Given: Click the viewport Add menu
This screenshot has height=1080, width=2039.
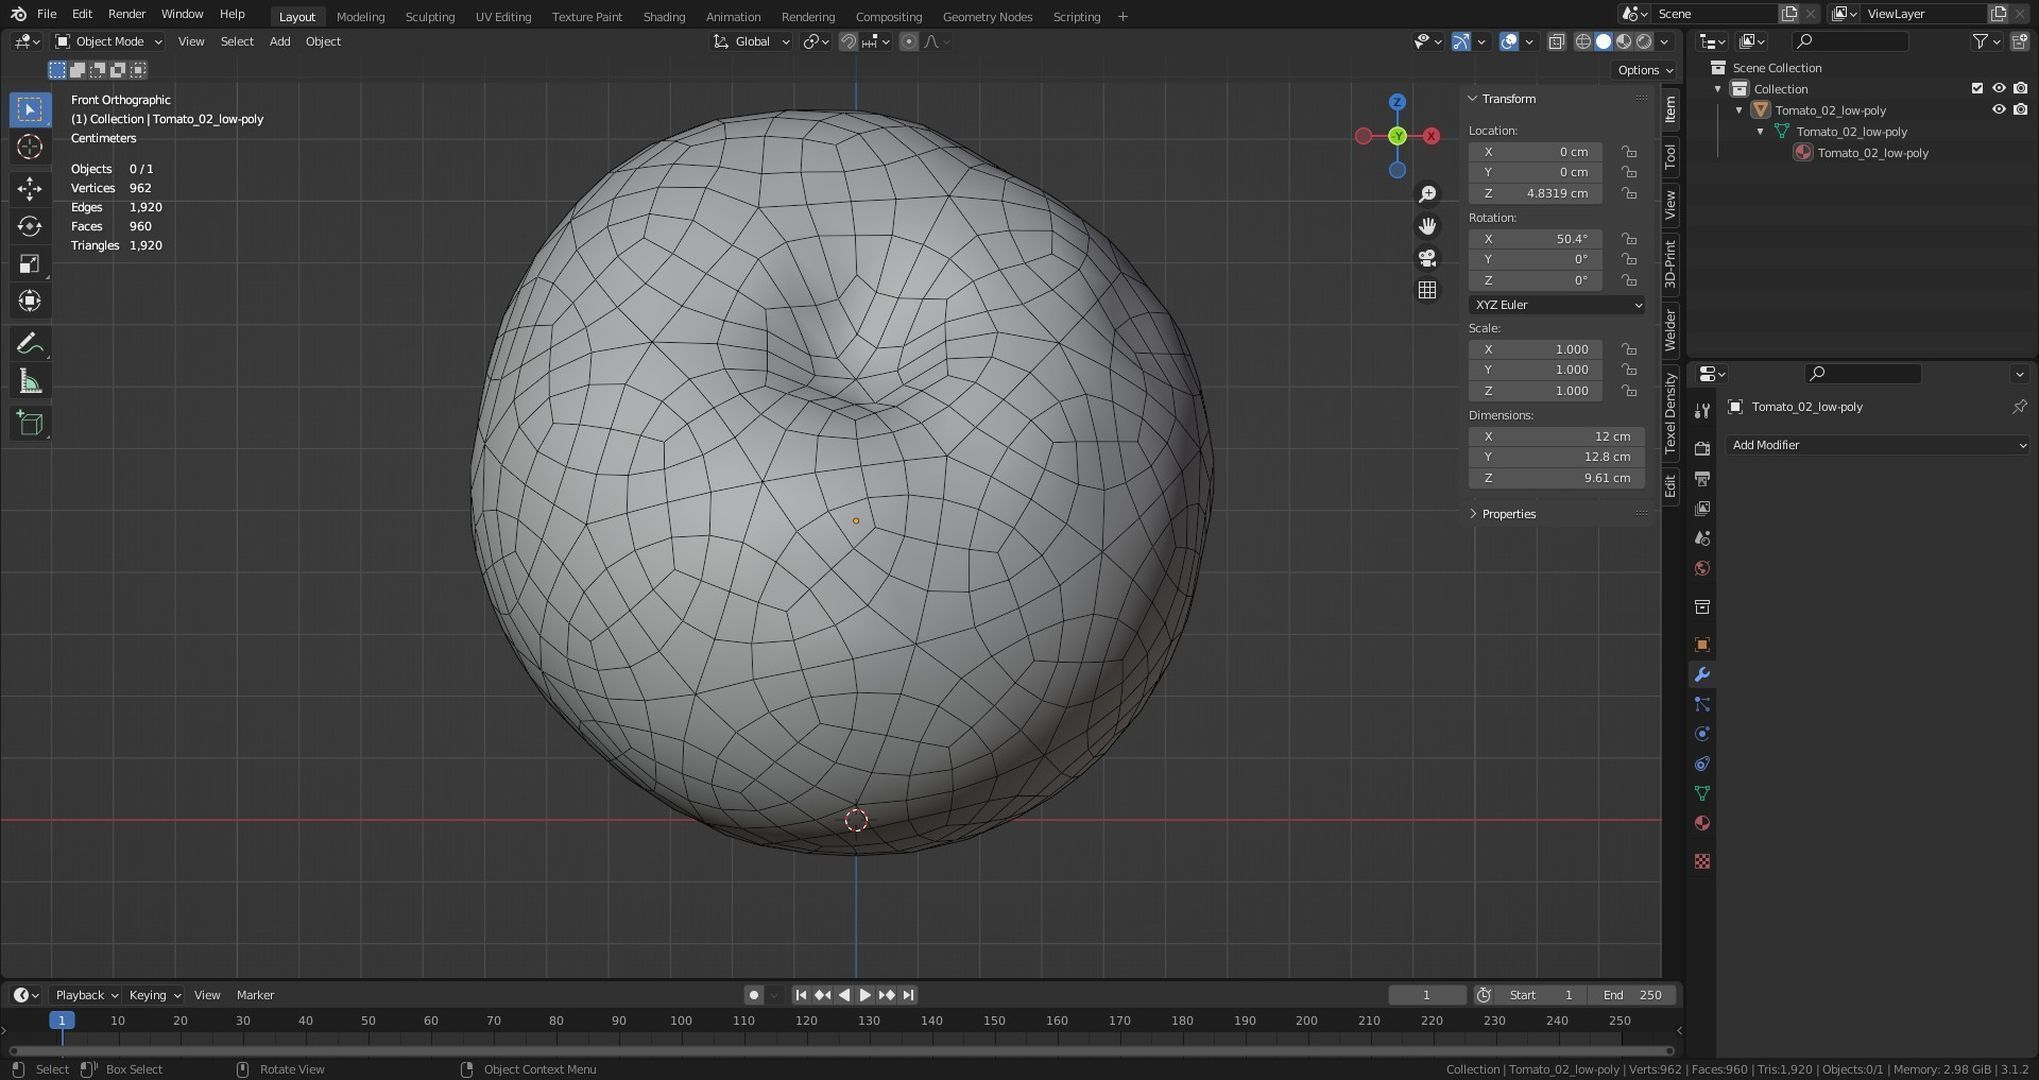Looking at the screenshot, I should (280, 41).
